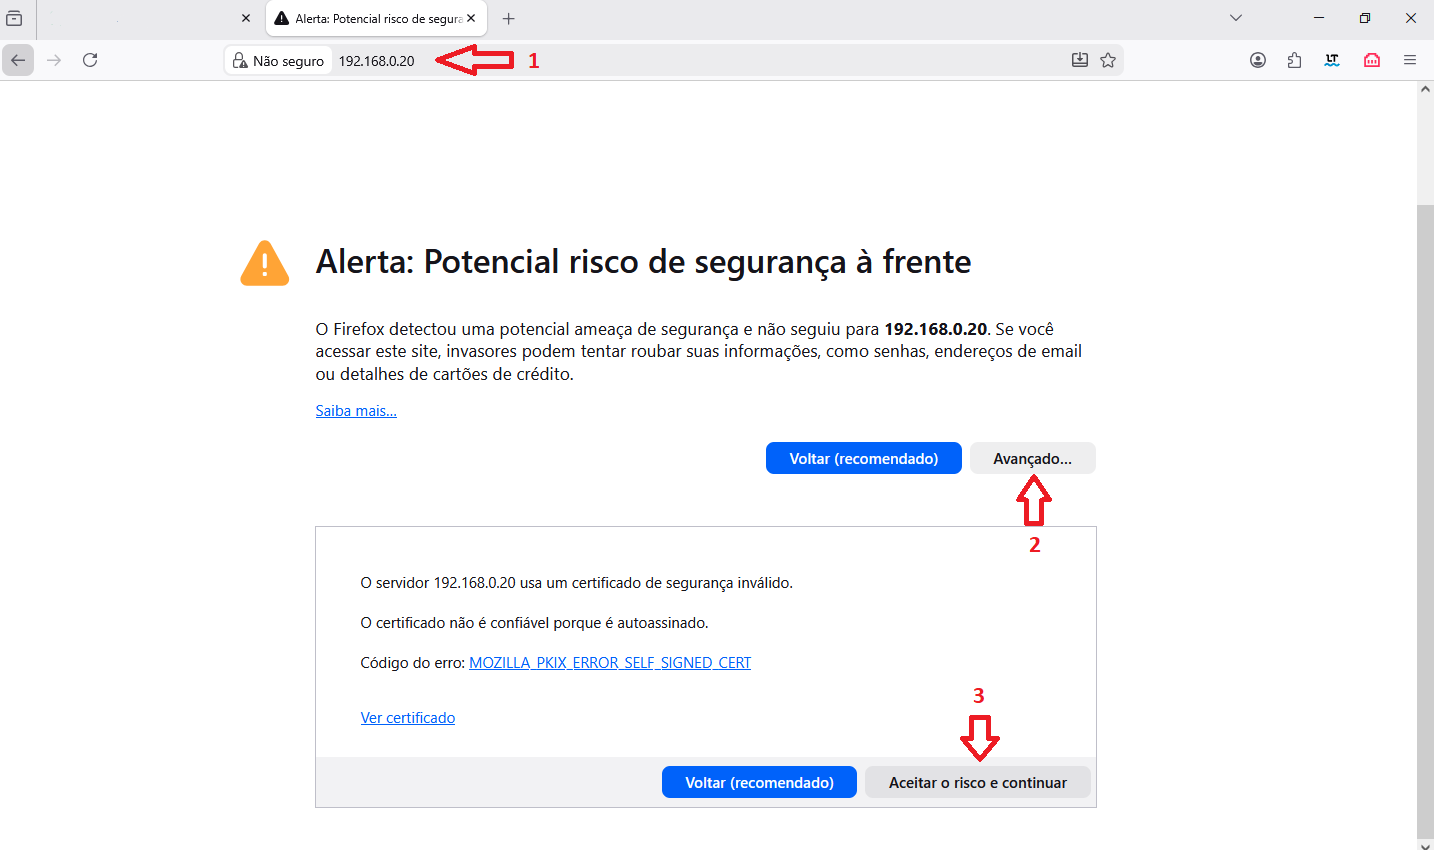Click the Não seguro padlock indicator
Viewport: 1434px width, 850px height.
point(279,61)
